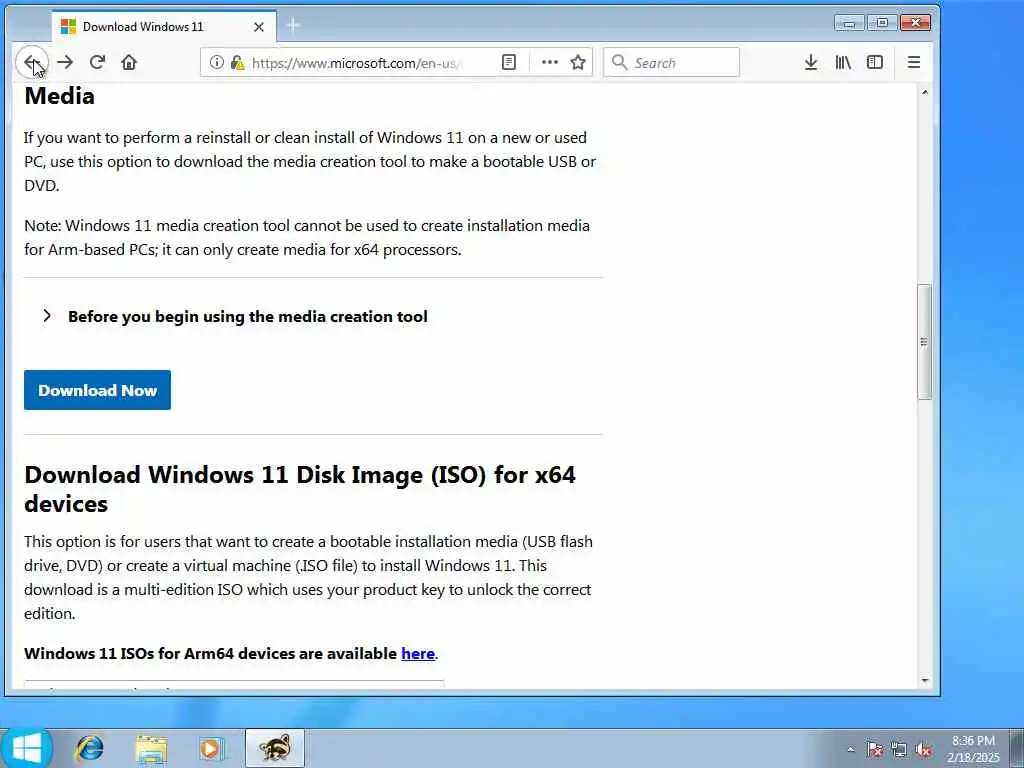Maximize the browser window
Viewport: 1024px width, 768px height.
tap(882, 23)
